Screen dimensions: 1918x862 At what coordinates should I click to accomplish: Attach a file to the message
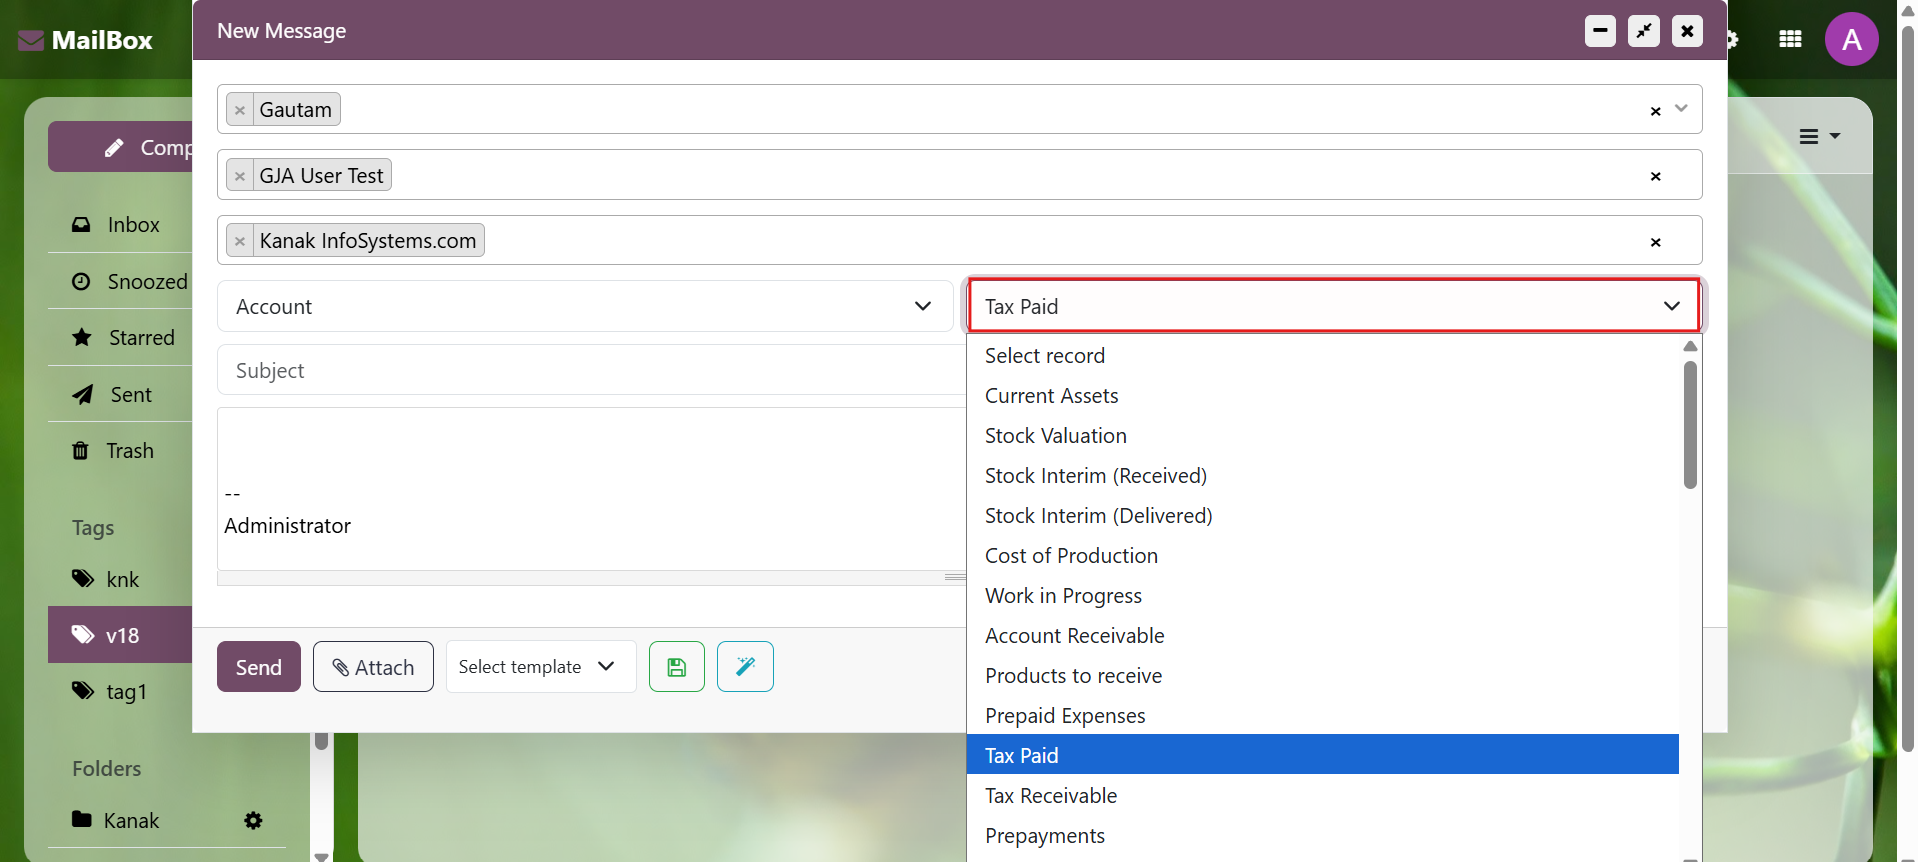[373, 667]
